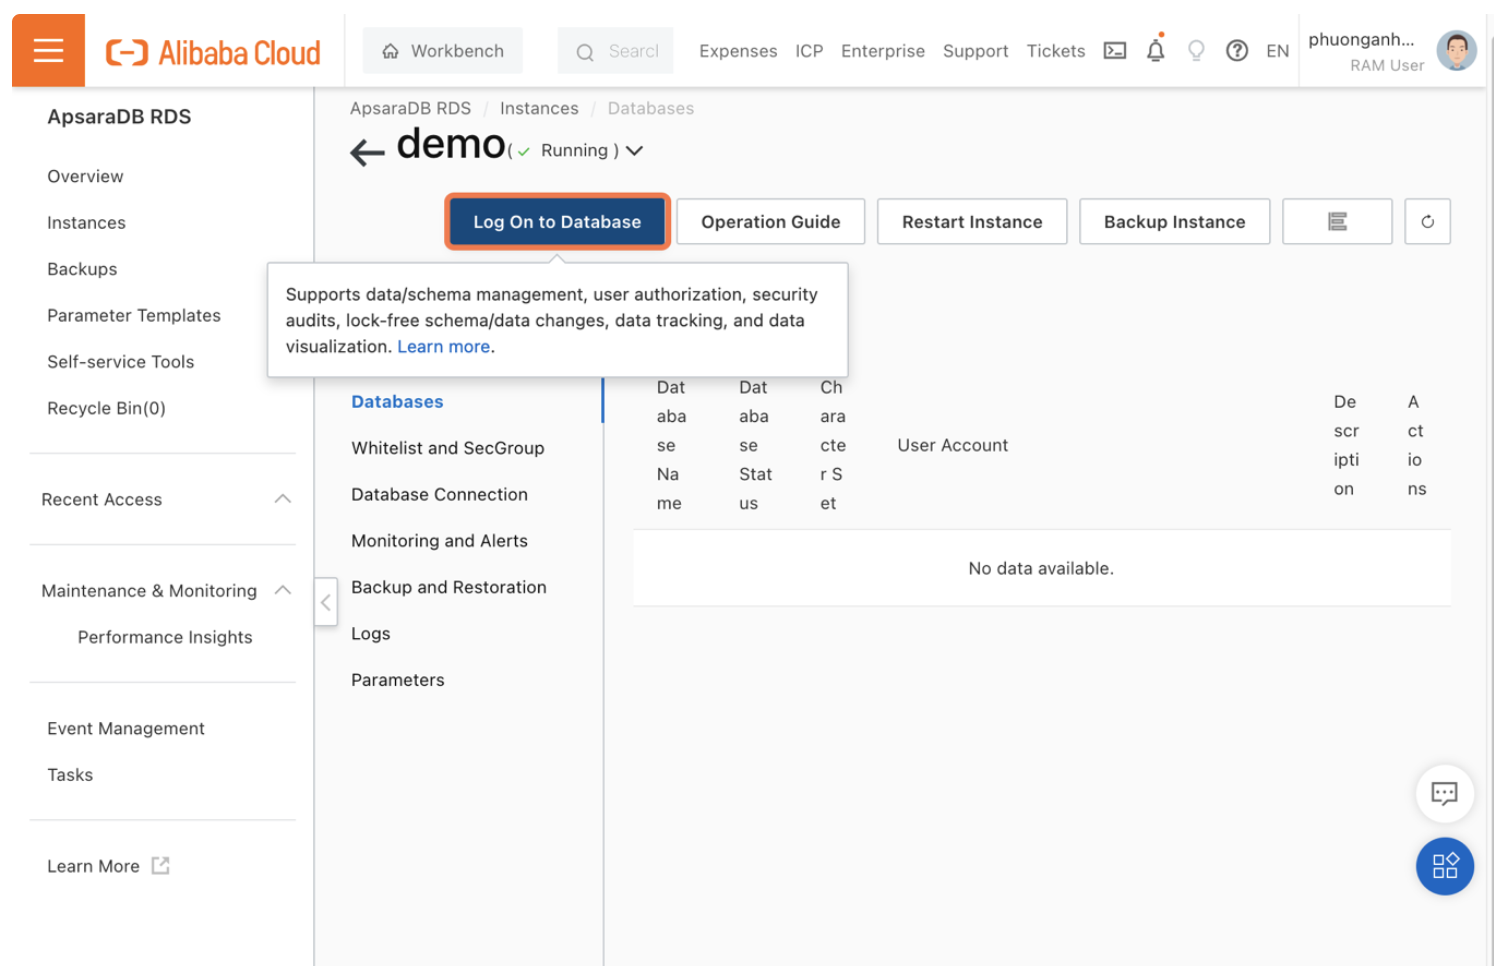Collapse the Maintenance & Monitoring section
The height and width of the screenshot is (966, 1494).
pos(282,590)
